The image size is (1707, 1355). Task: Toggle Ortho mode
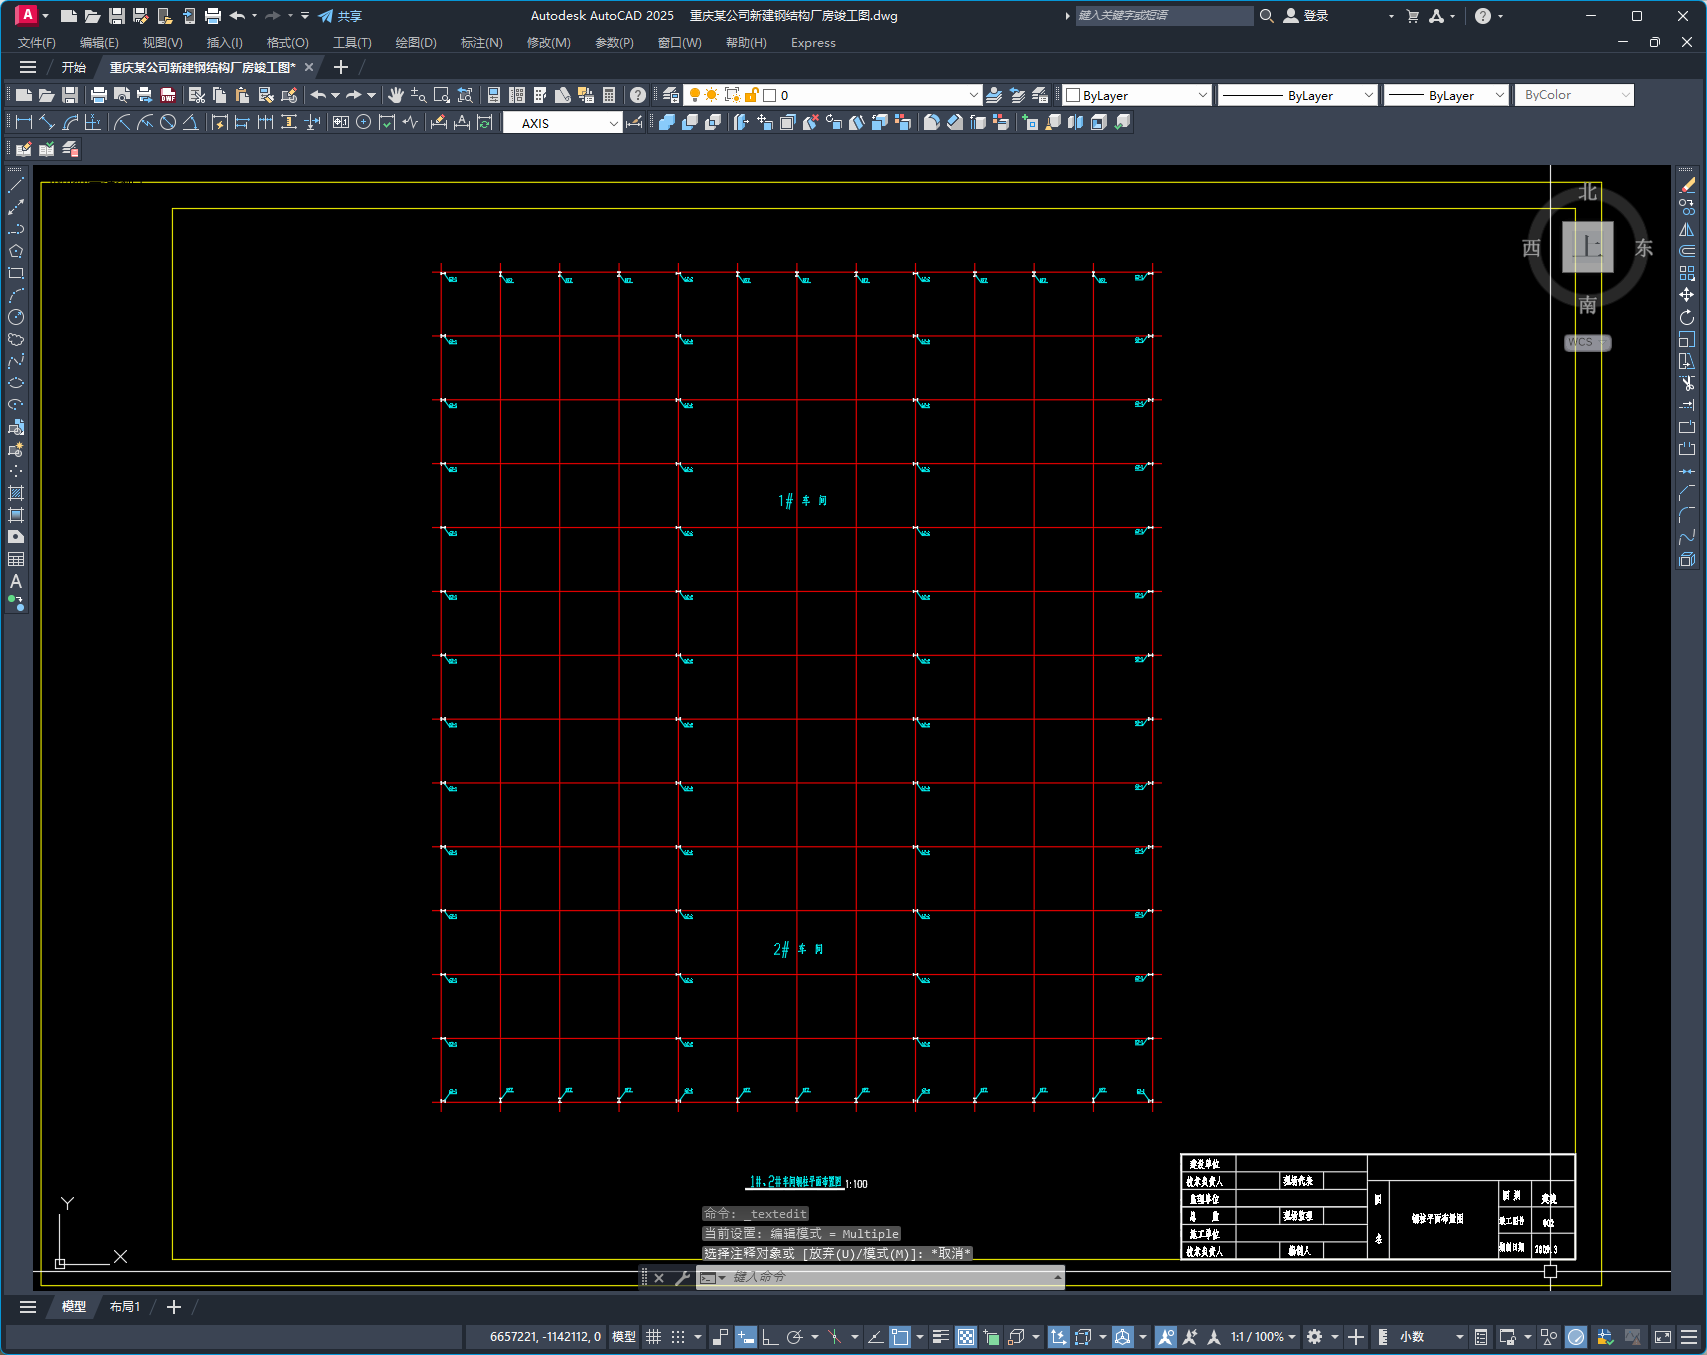(770, 1337)
